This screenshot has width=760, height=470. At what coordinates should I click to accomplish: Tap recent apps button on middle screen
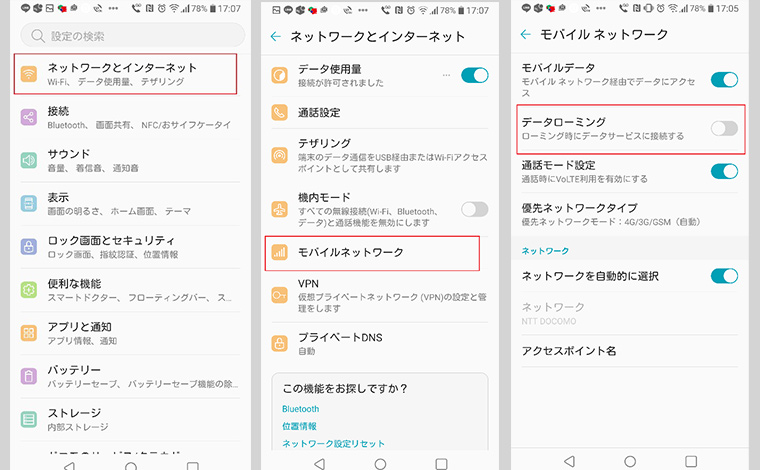[442, 464]
